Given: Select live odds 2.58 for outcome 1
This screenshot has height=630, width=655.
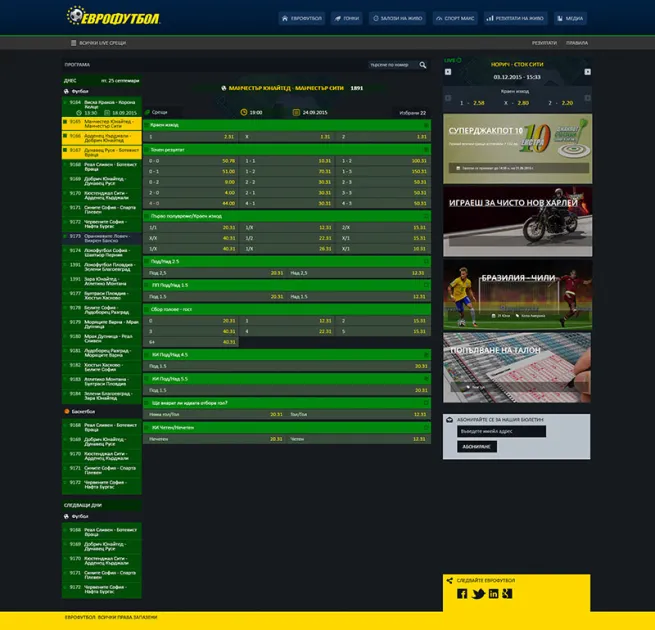Looking at the screenshot, I should 478,103.
